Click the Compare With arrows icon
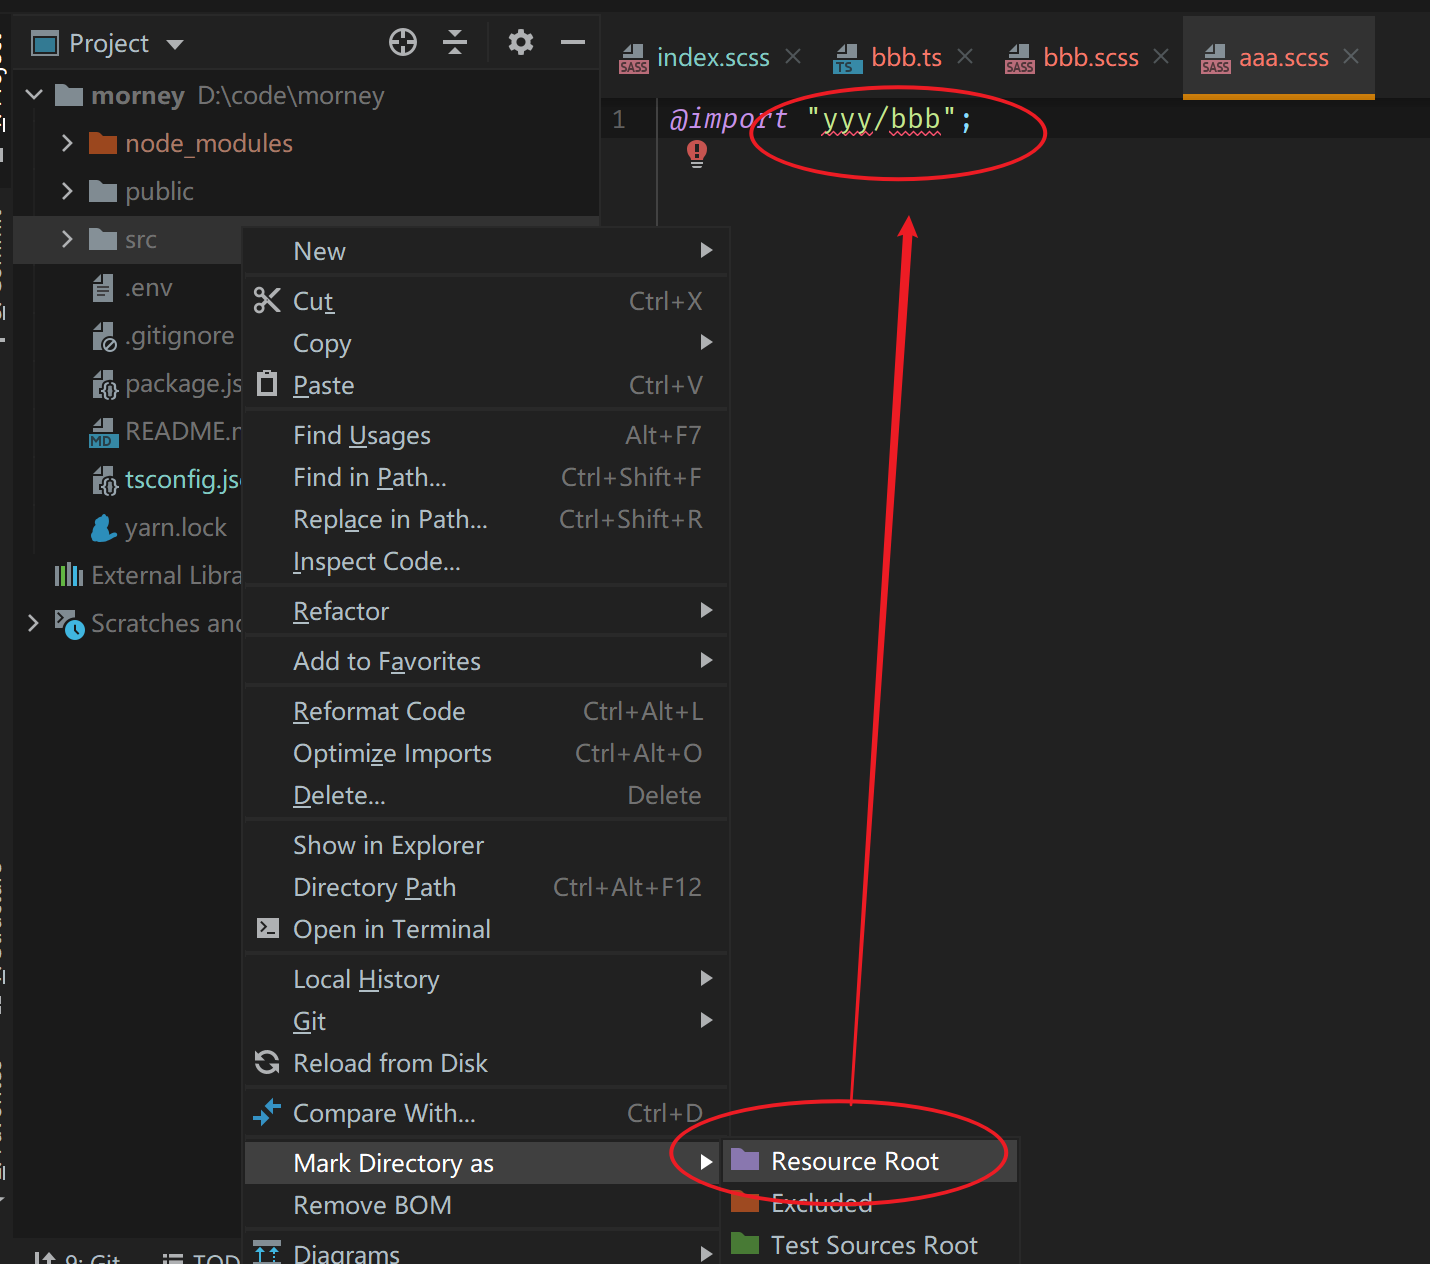Viewport: 1430px width, 1264px height. pyautogui.click(x=267, y=1112)
